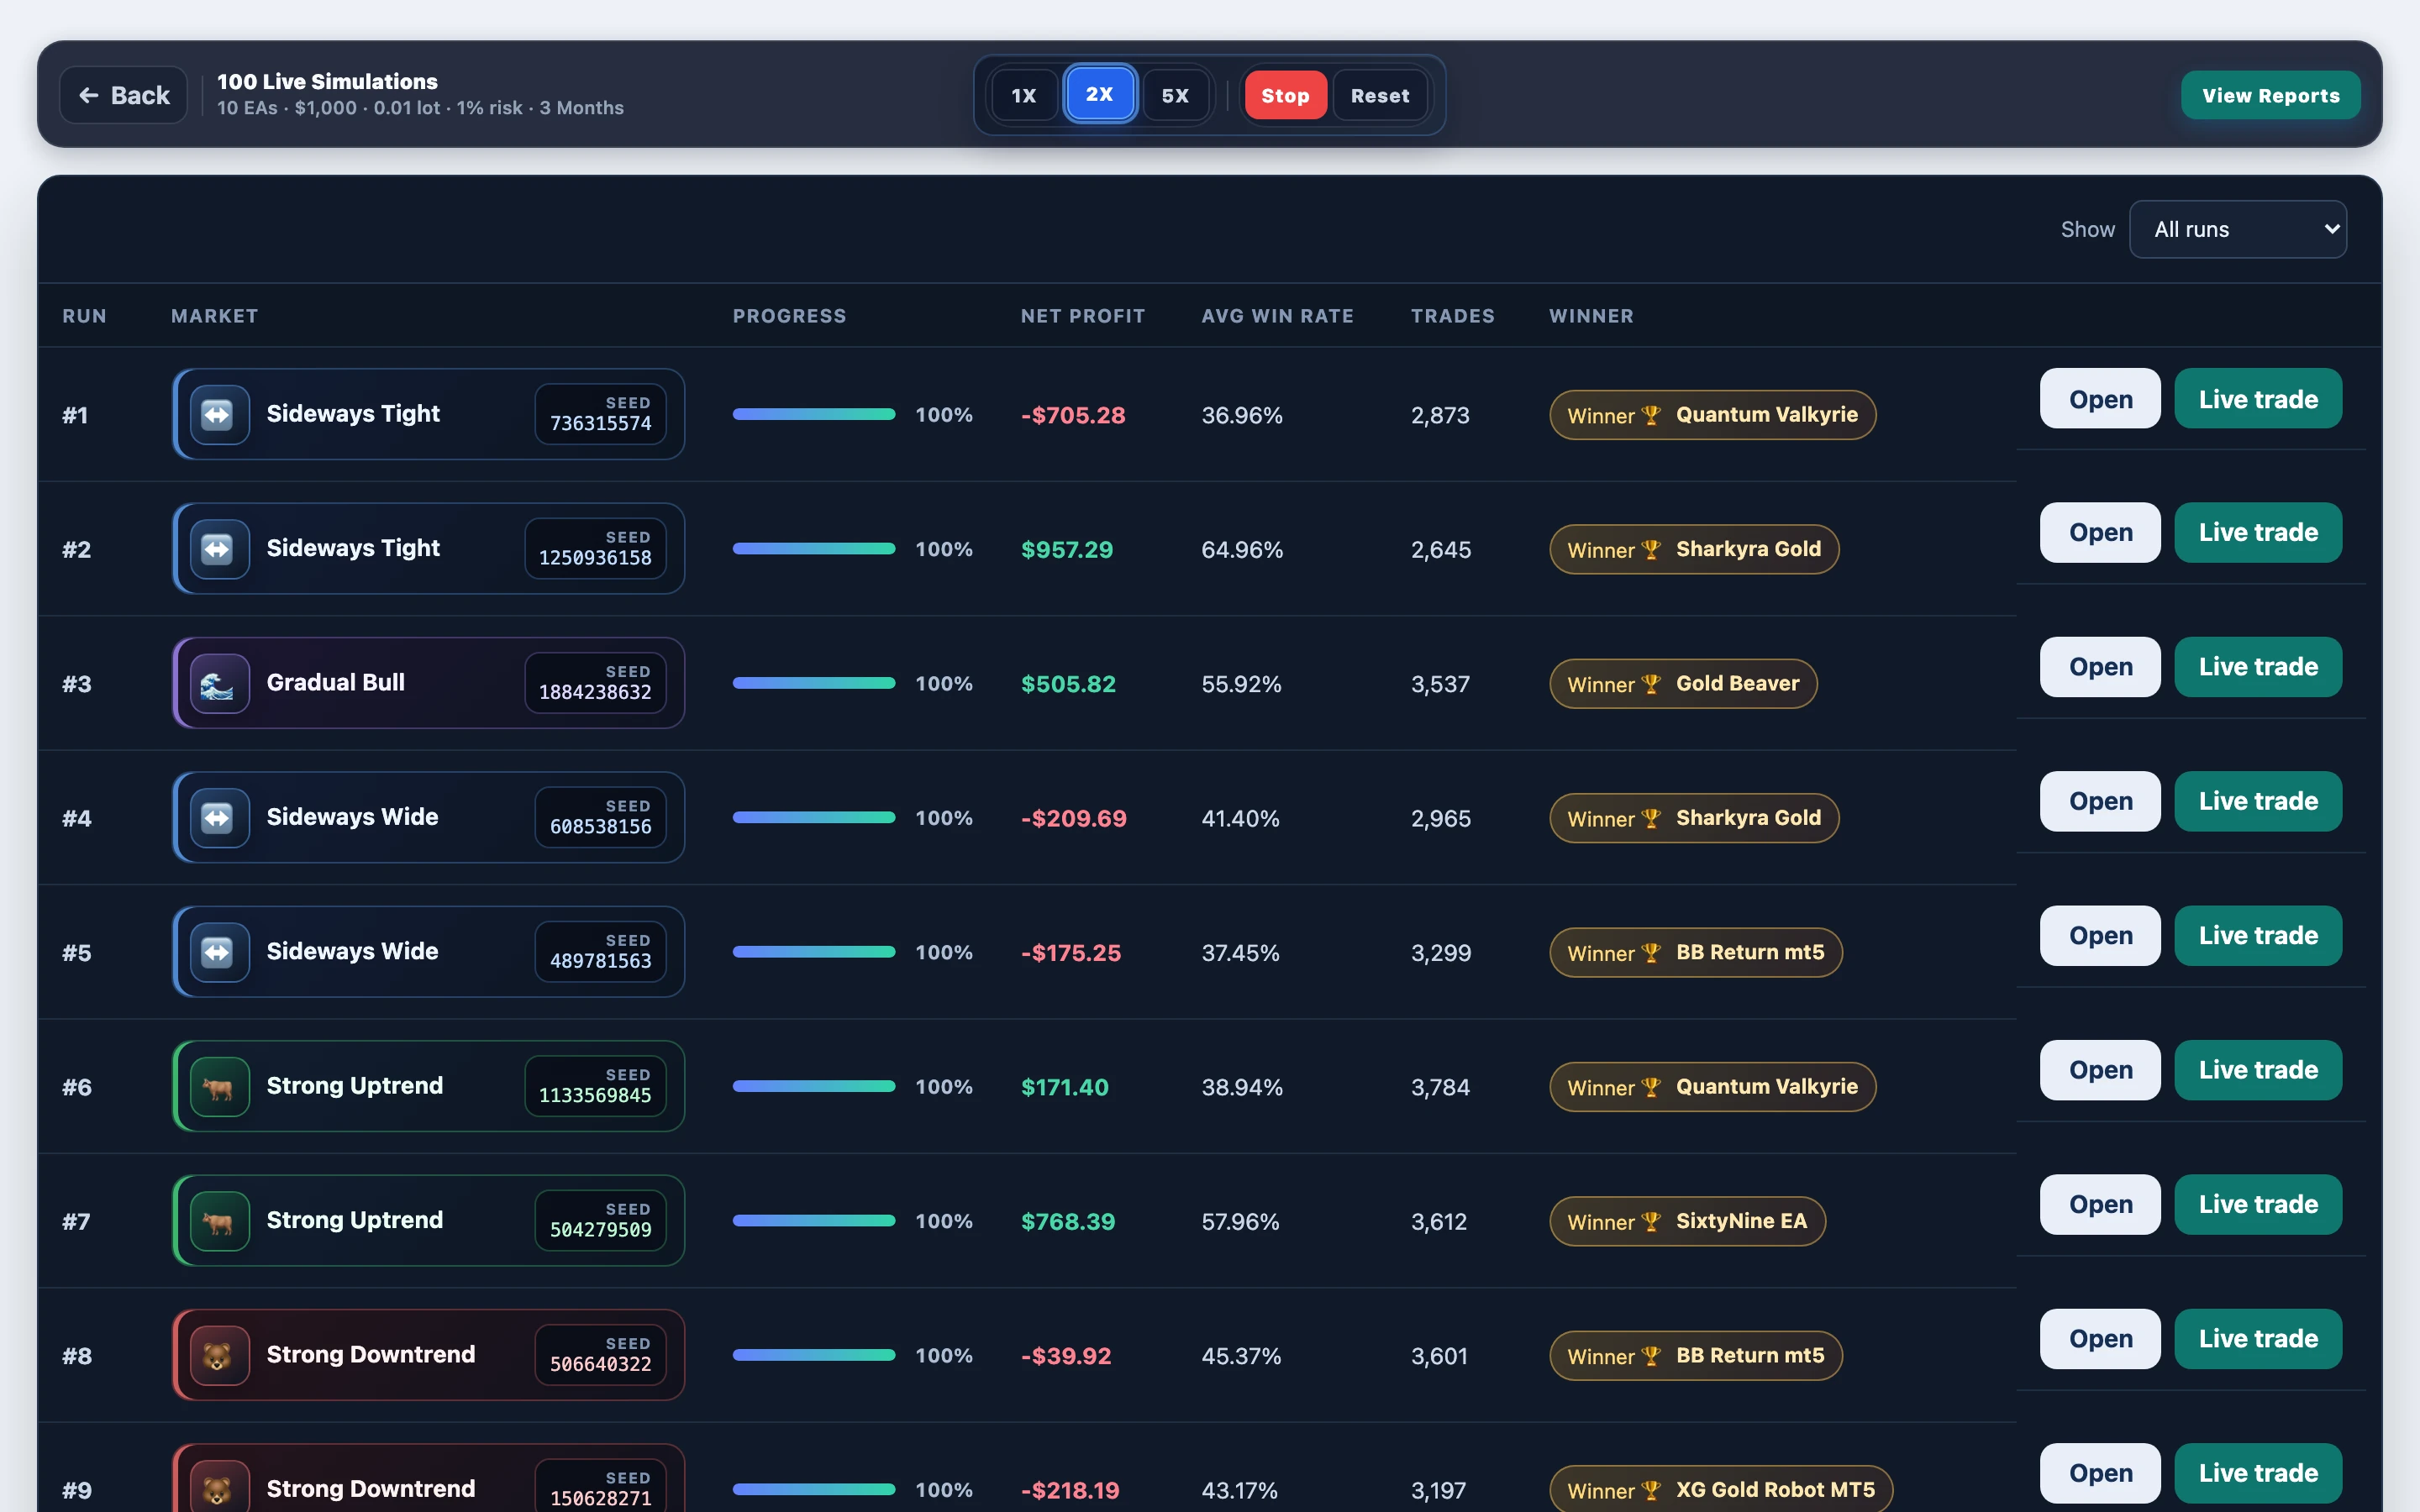Select the 2X speed option
The height and width of the screenshot is (1512, 2420).
(1099, 94)
